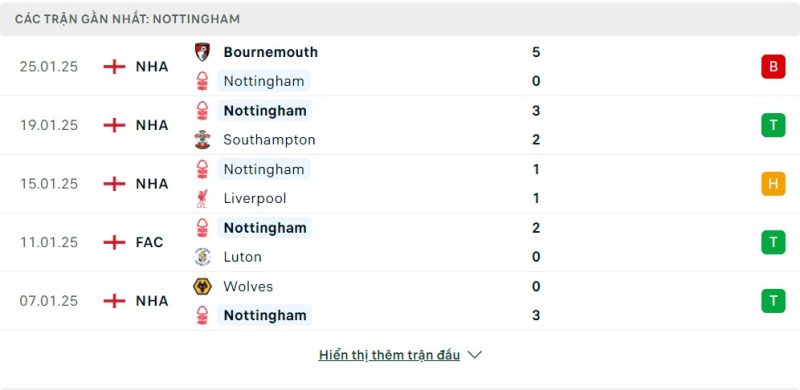Screen dimensions: 800x390
Task: Click the green T badge for Southampton match
Action: pos(773,125)
